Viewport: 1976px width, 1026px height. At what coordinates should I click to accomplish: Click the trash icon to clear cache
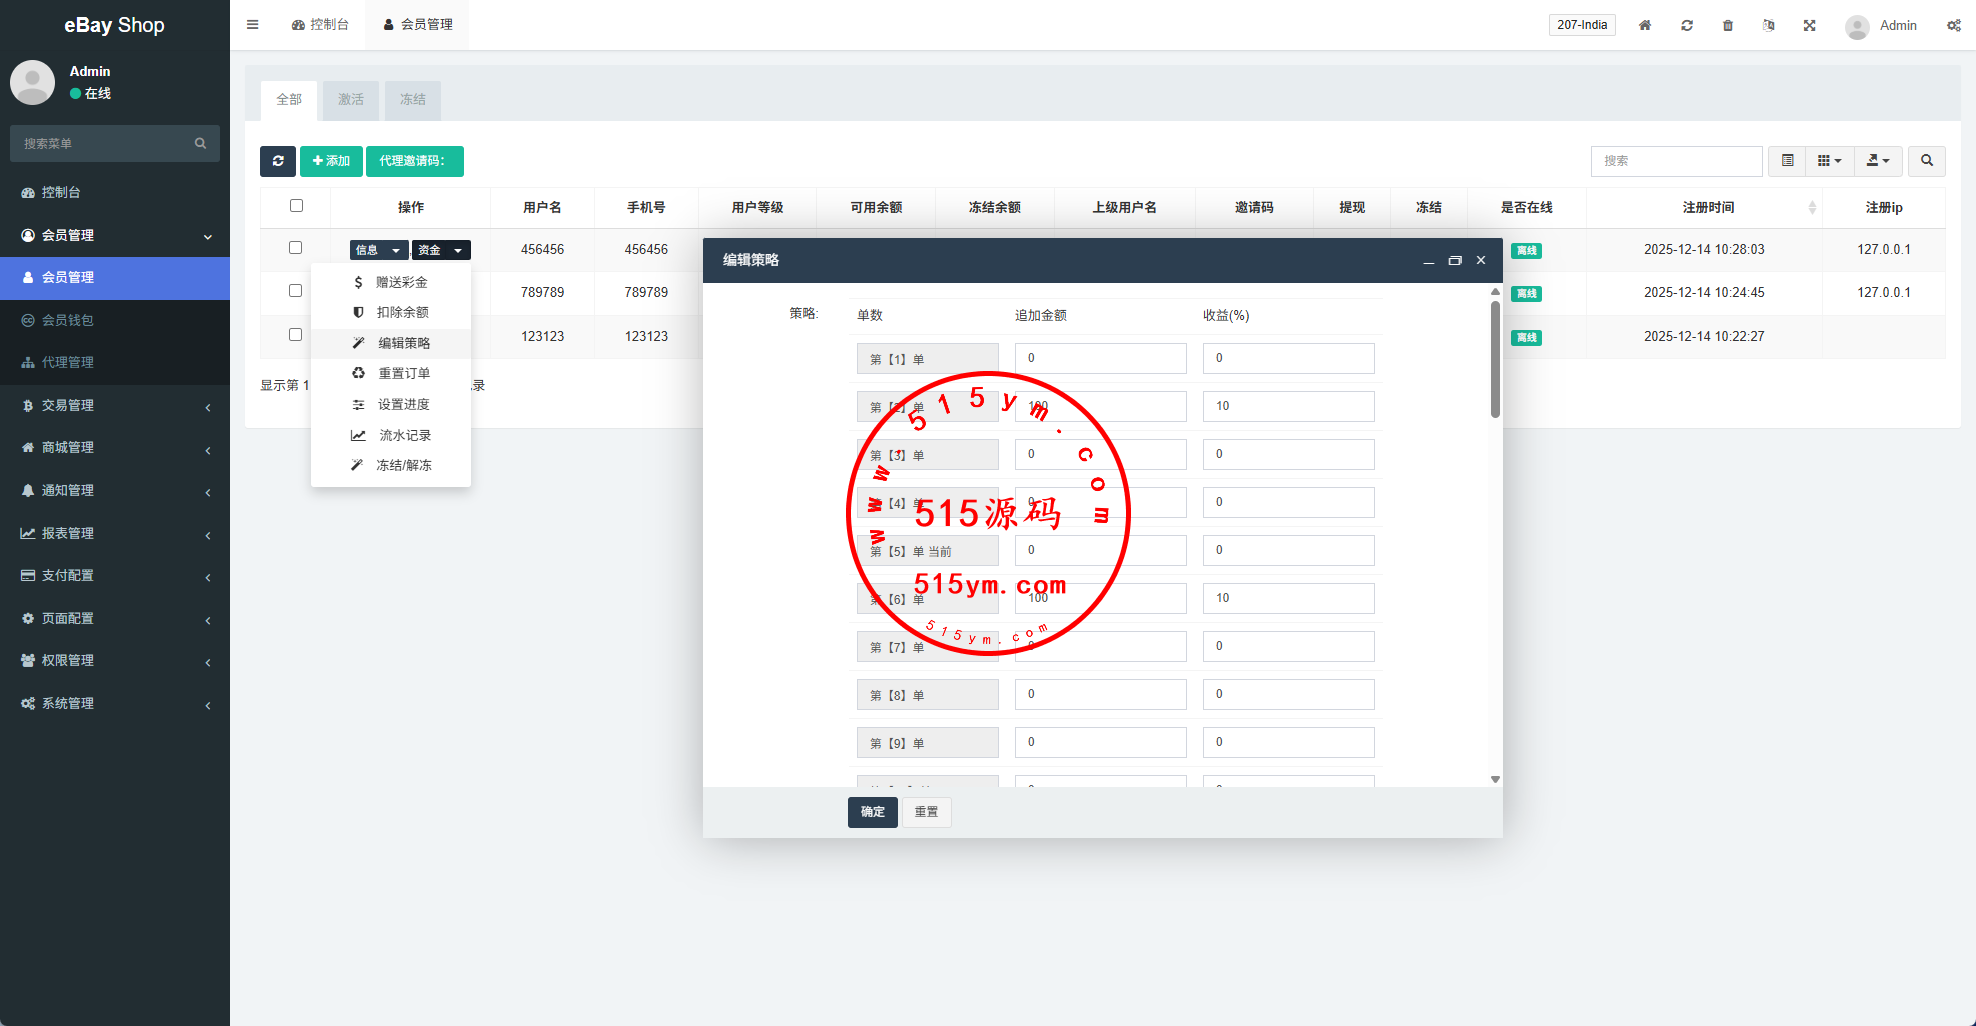[x=1727, y=25]
